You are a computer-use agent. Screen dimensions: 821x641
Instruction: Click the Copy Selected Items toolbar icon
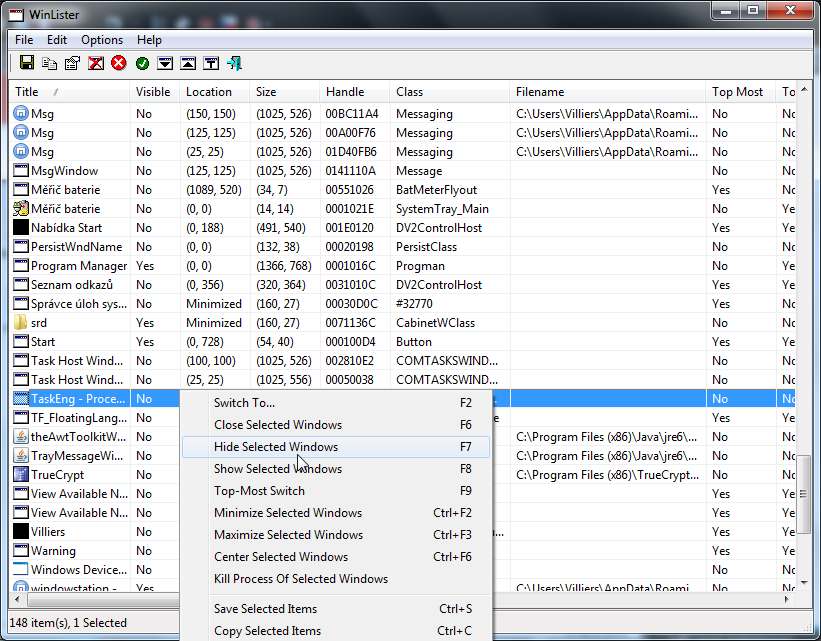50,63
